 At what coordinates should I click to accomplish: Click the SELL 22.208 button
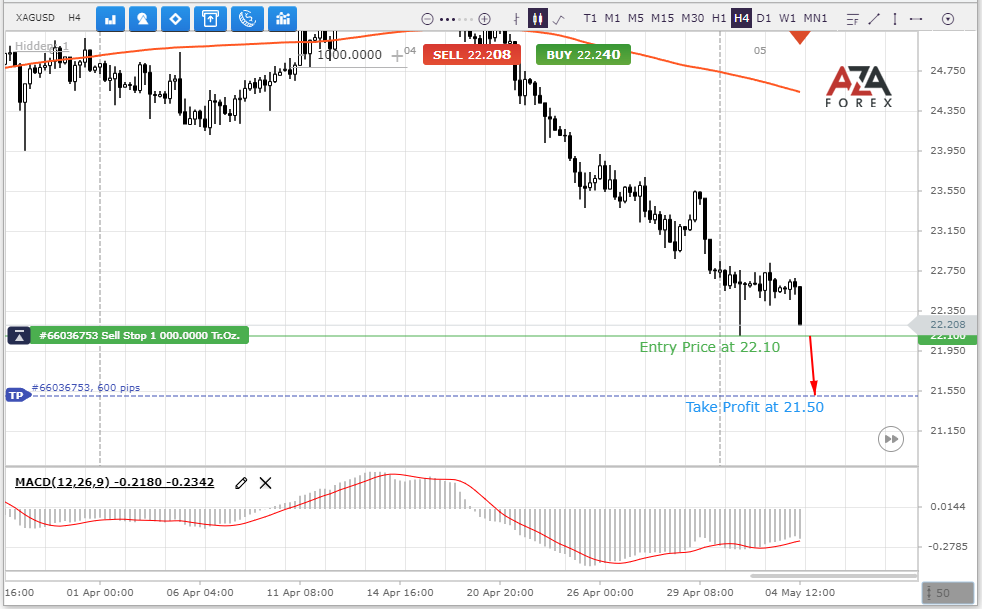pyautogui.click(x=472, y=55)
